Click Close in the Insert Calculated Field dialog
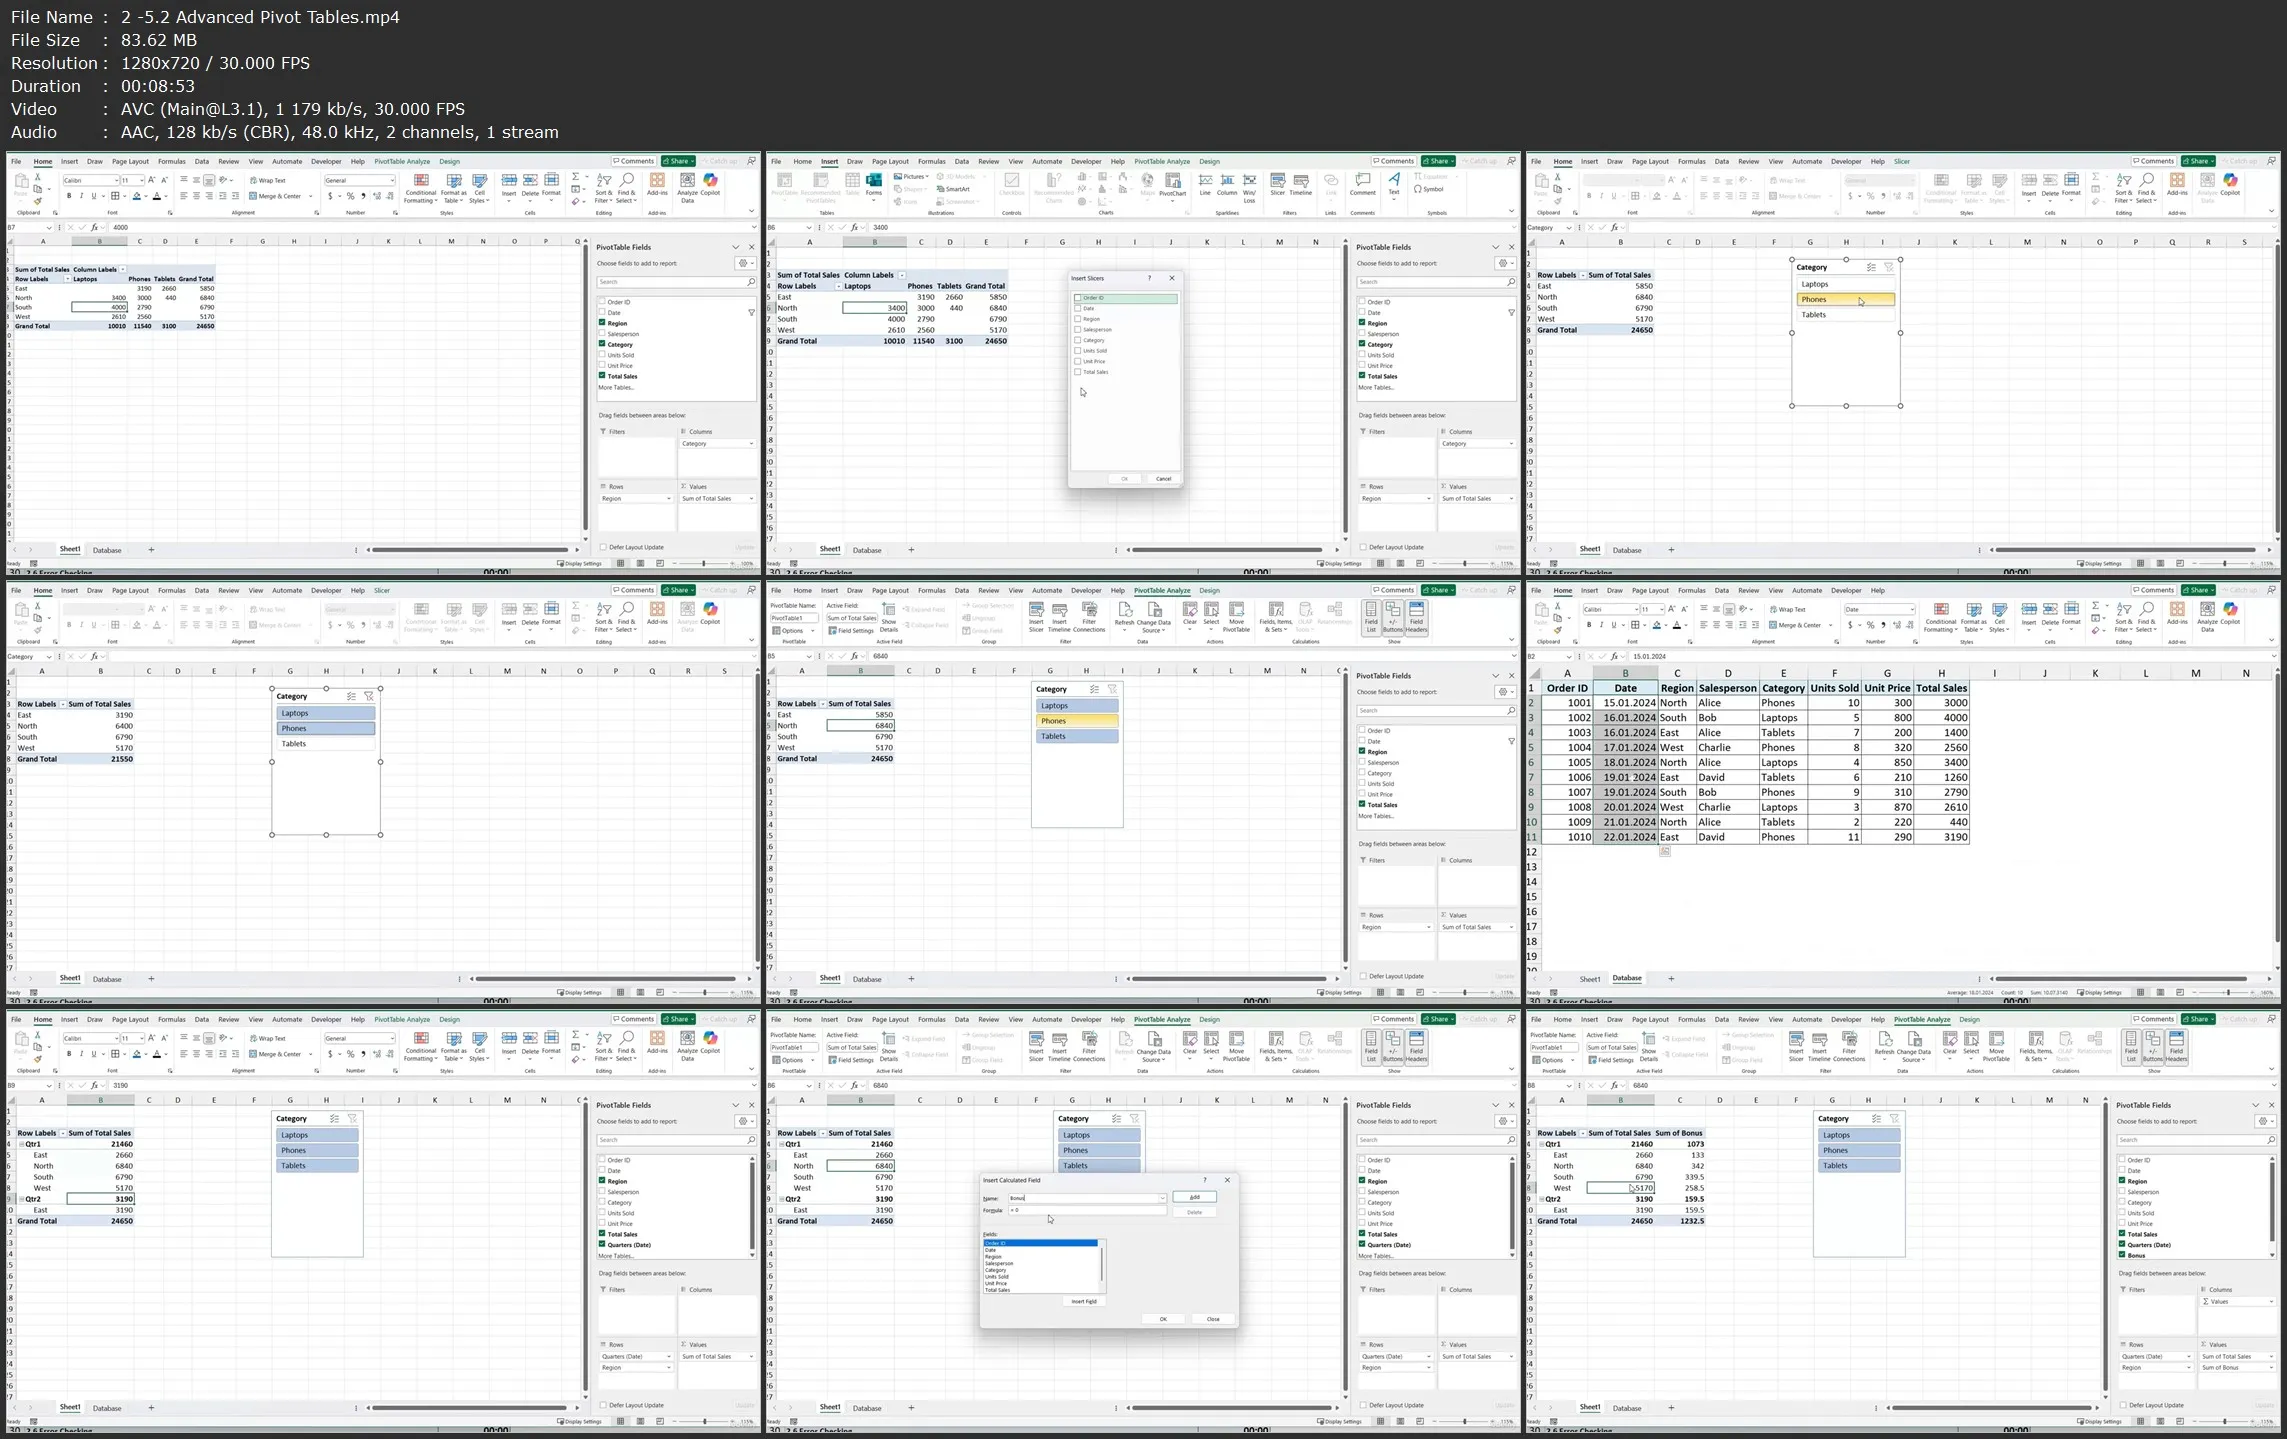The image size is (2287, 1439). [x=1213, y=1319]
